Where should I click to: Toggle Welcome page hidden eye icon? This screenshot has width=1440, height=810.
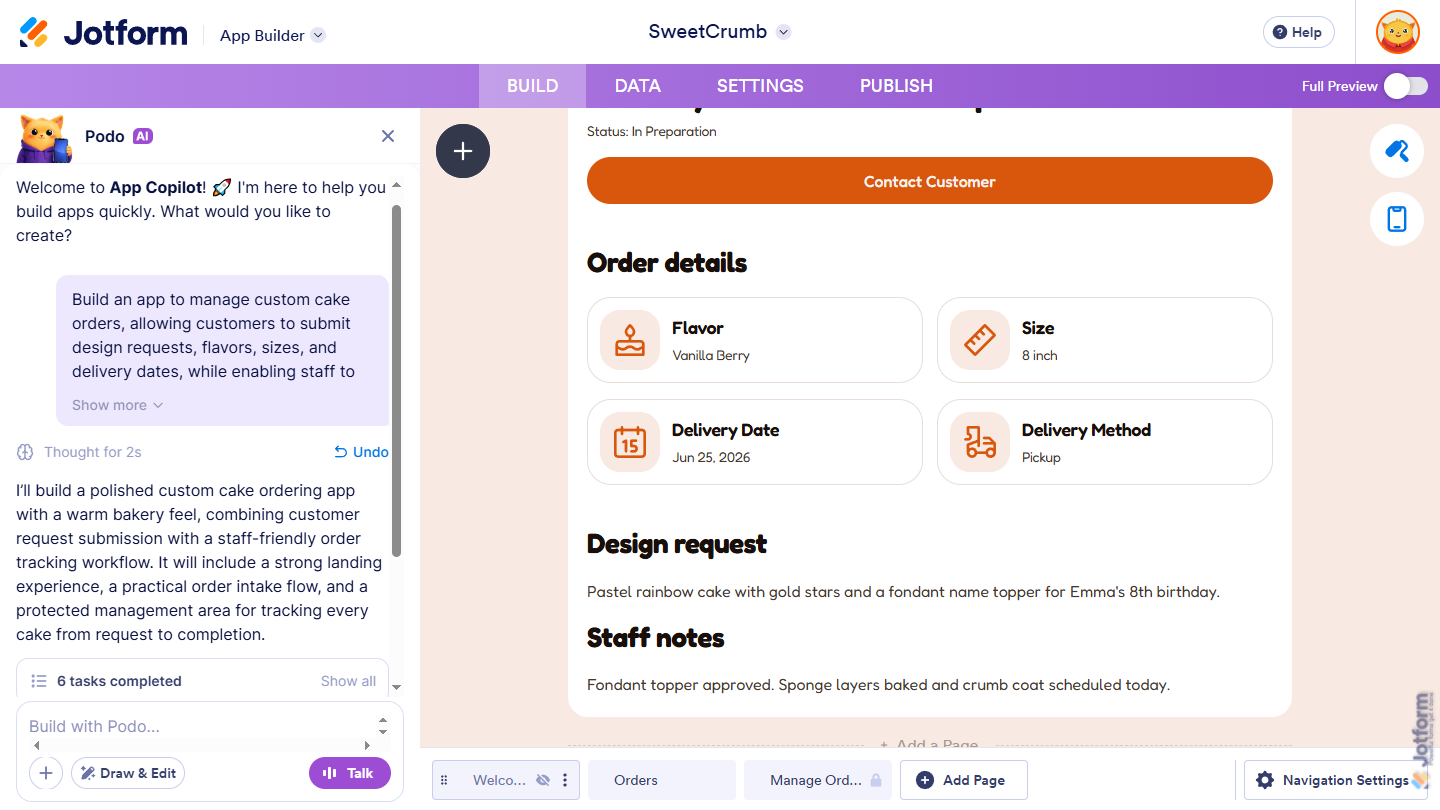point(543,780)
